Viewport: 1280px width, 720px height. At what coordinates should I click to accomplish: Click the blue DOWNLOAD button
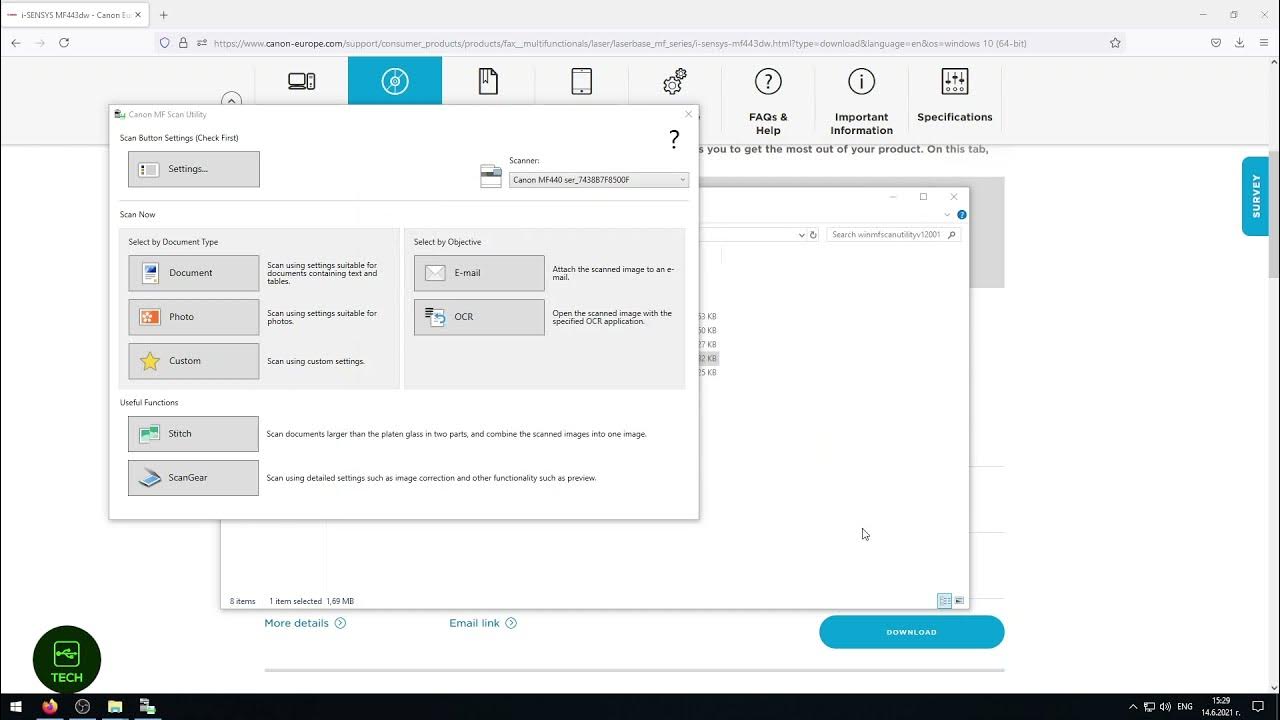coord(911,632)
